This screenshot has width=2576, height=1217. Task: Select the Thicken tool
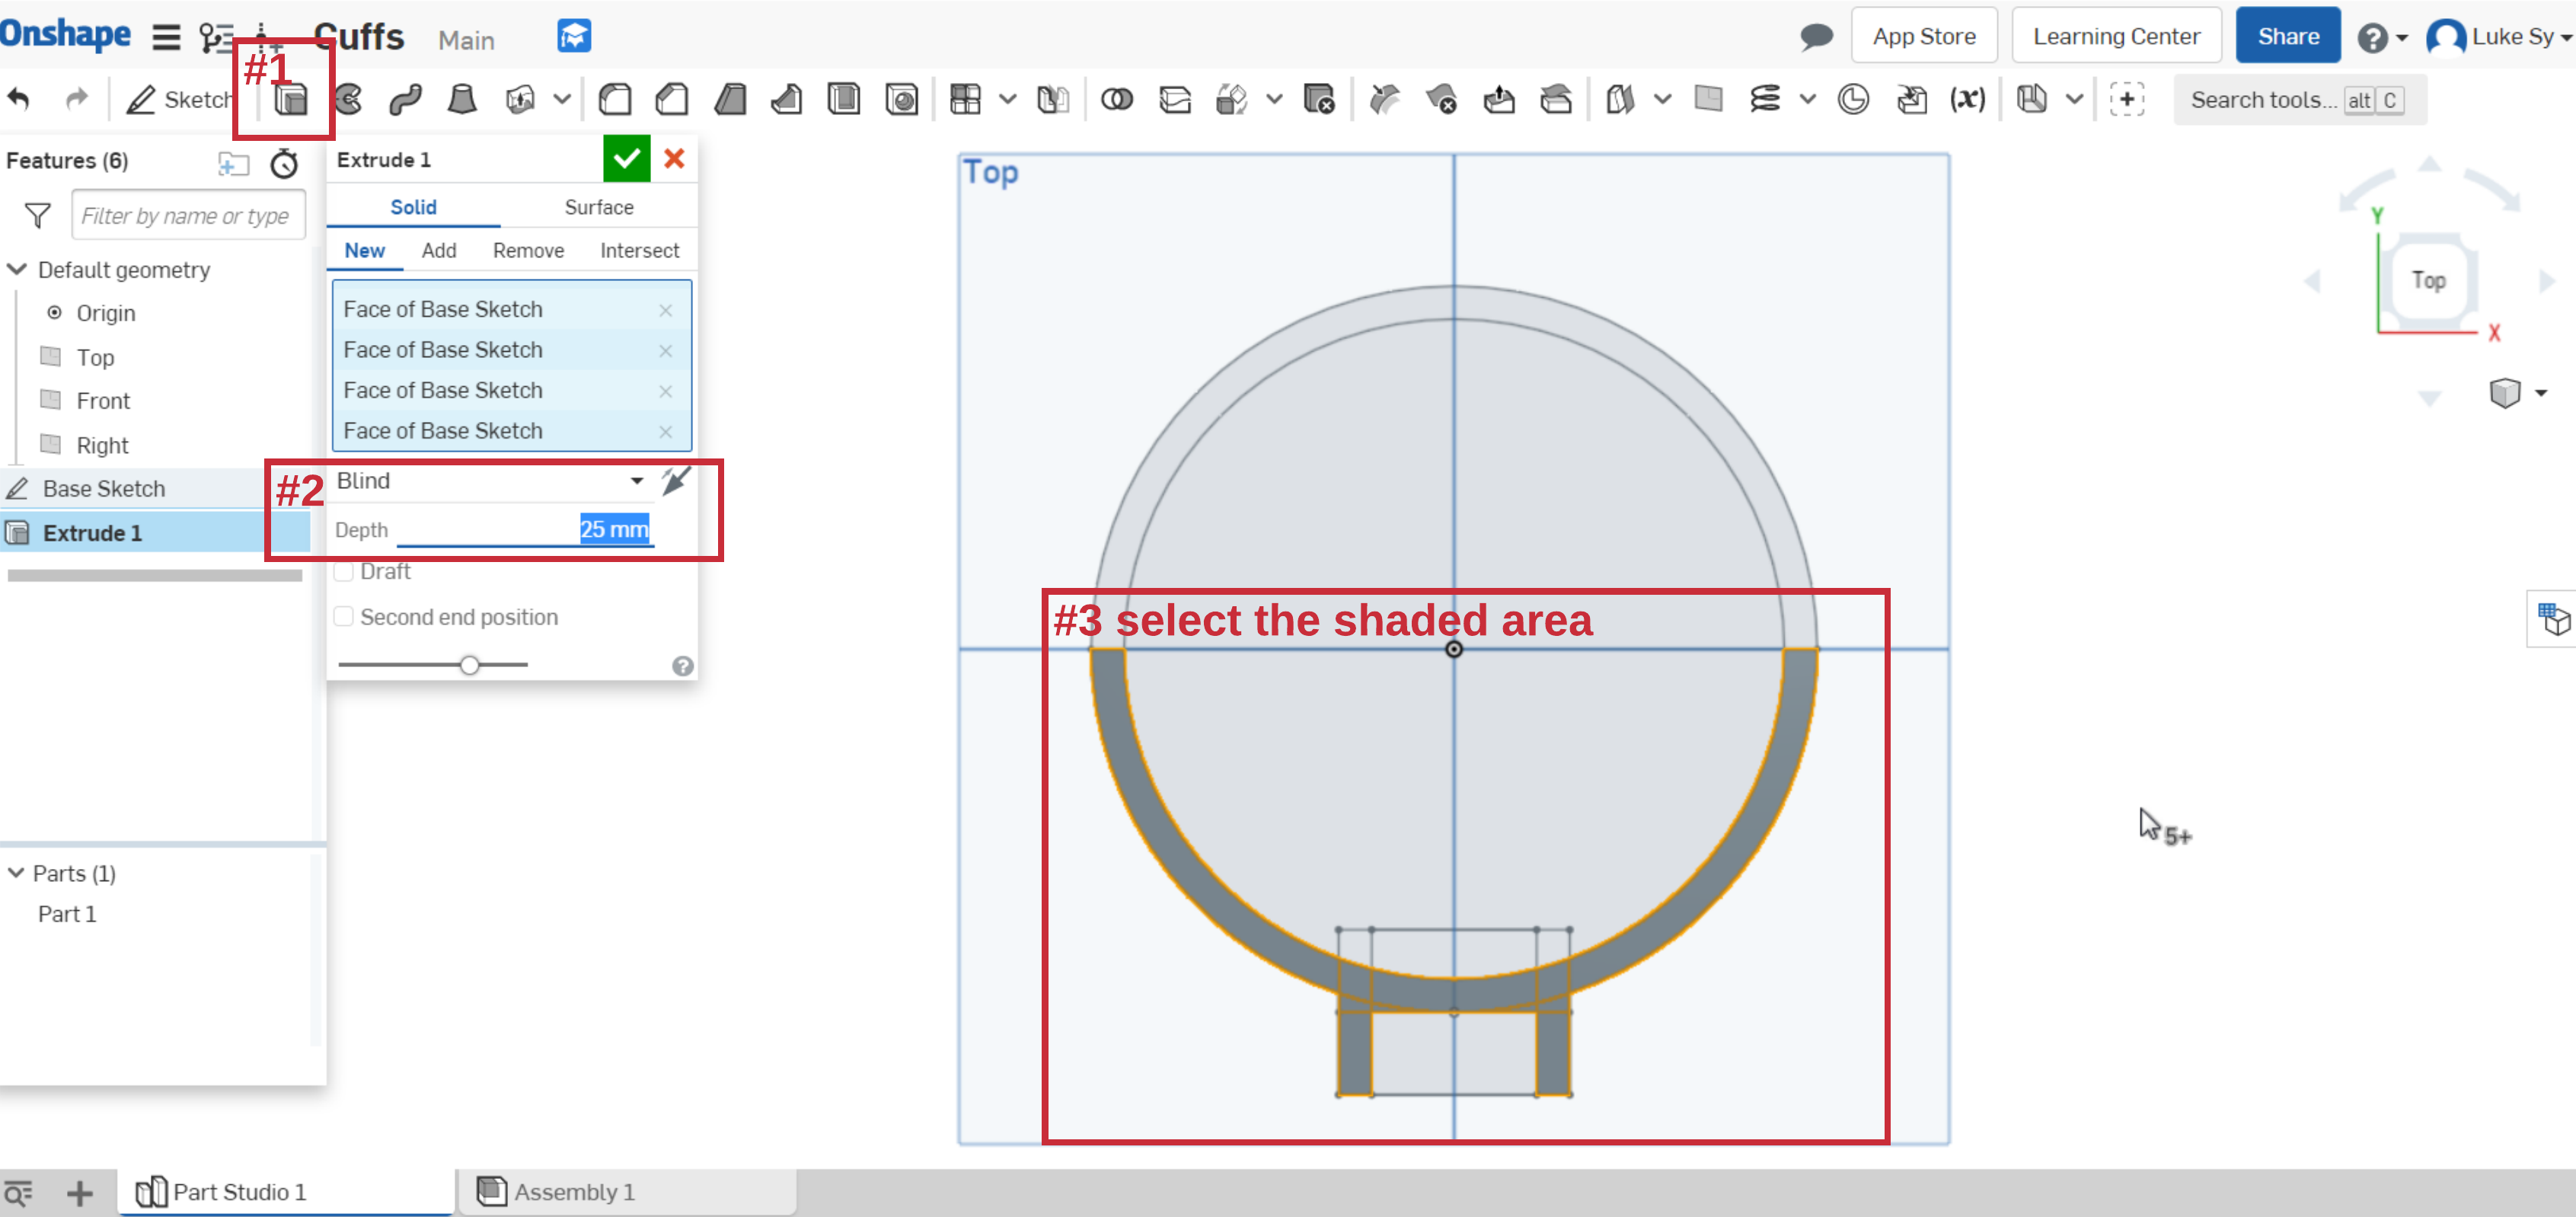520,99
